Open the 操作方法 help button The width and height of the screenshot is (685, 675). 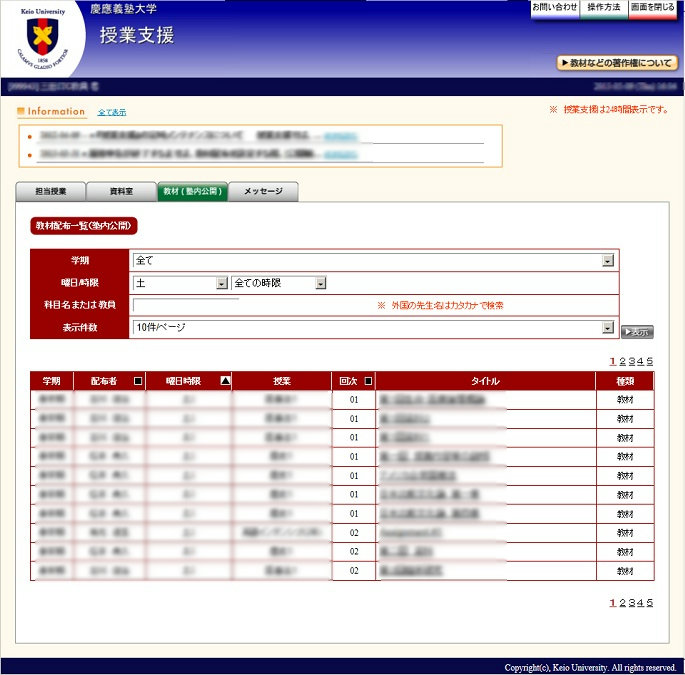[x=604, y=8]
